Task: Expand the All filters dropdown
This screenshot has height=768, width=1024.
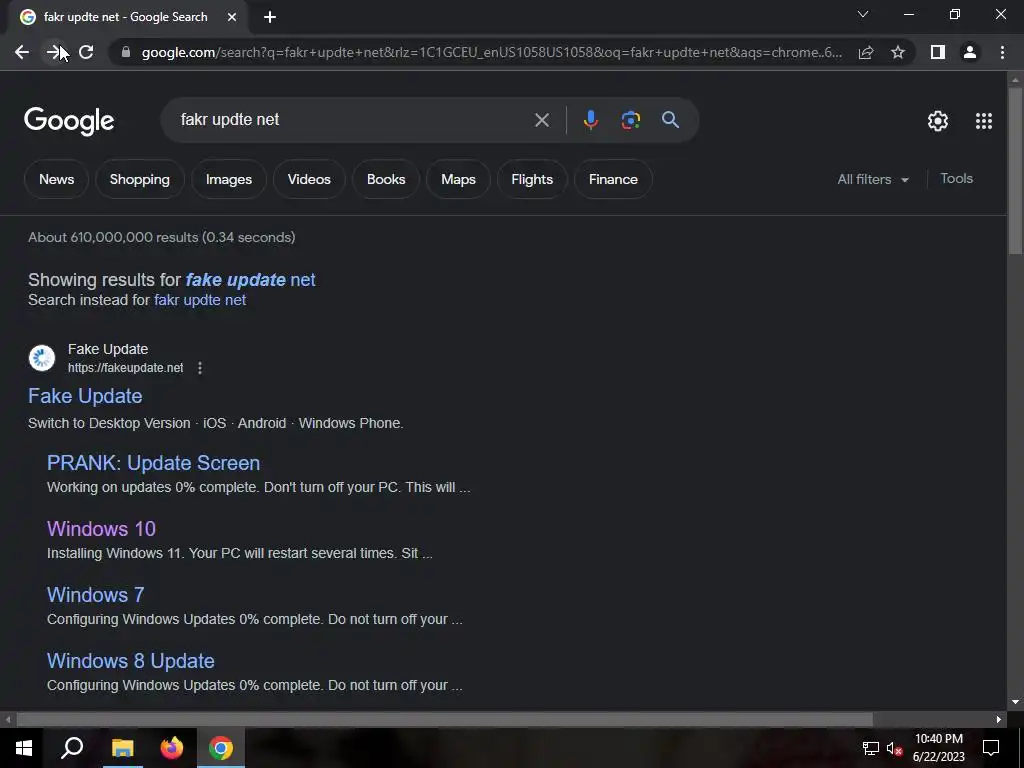Action: tap(872, 180)
